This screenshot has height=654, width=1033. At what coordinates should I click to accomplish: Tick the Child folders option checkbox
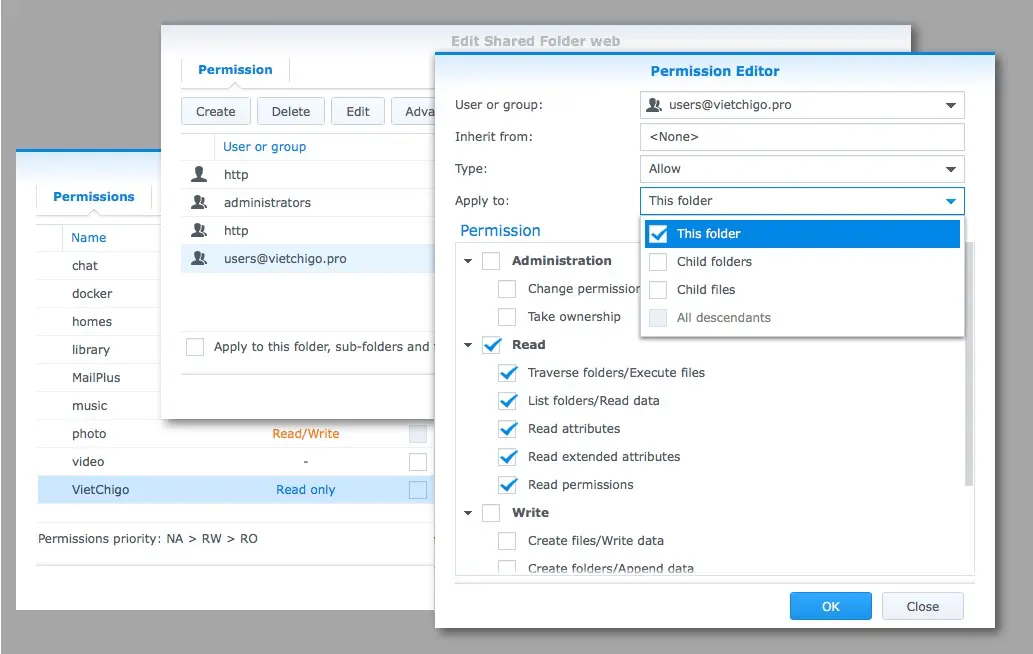[x=657, y=261]
